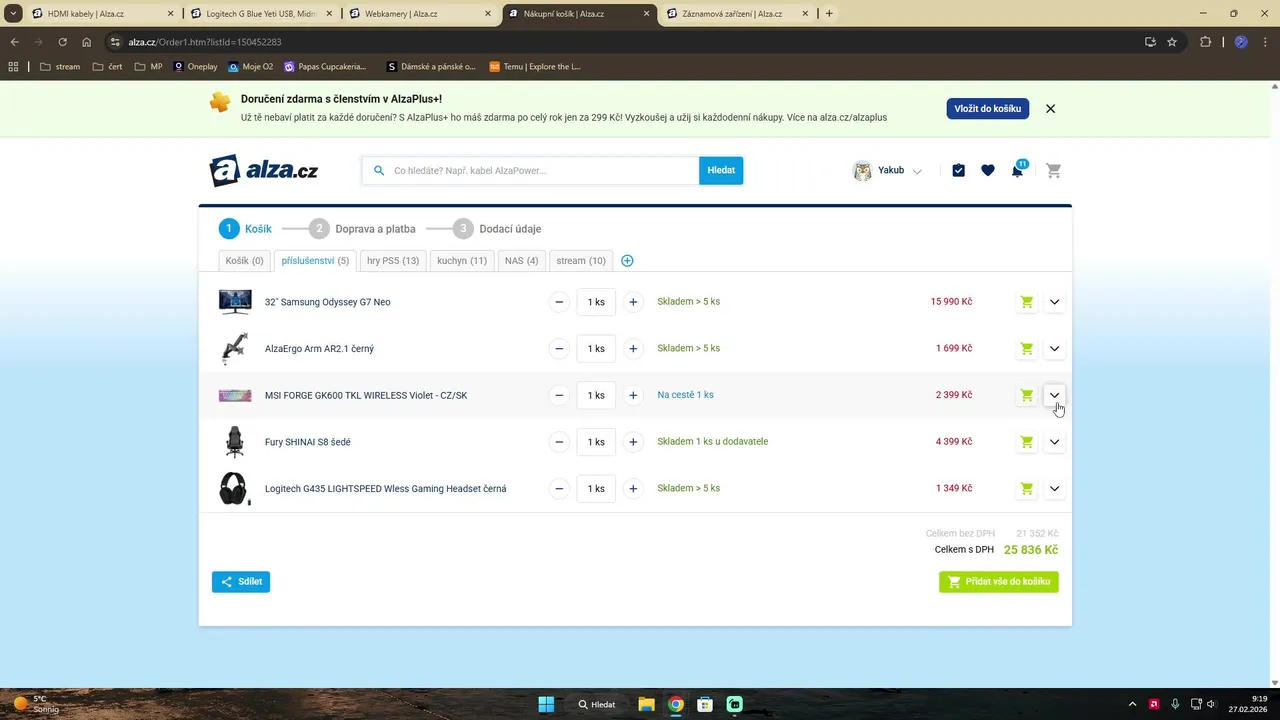The image size is (1280, 720).
Task: Open the Logitech G435 LIGHTSPEED product link
Action: pos(385,489)
